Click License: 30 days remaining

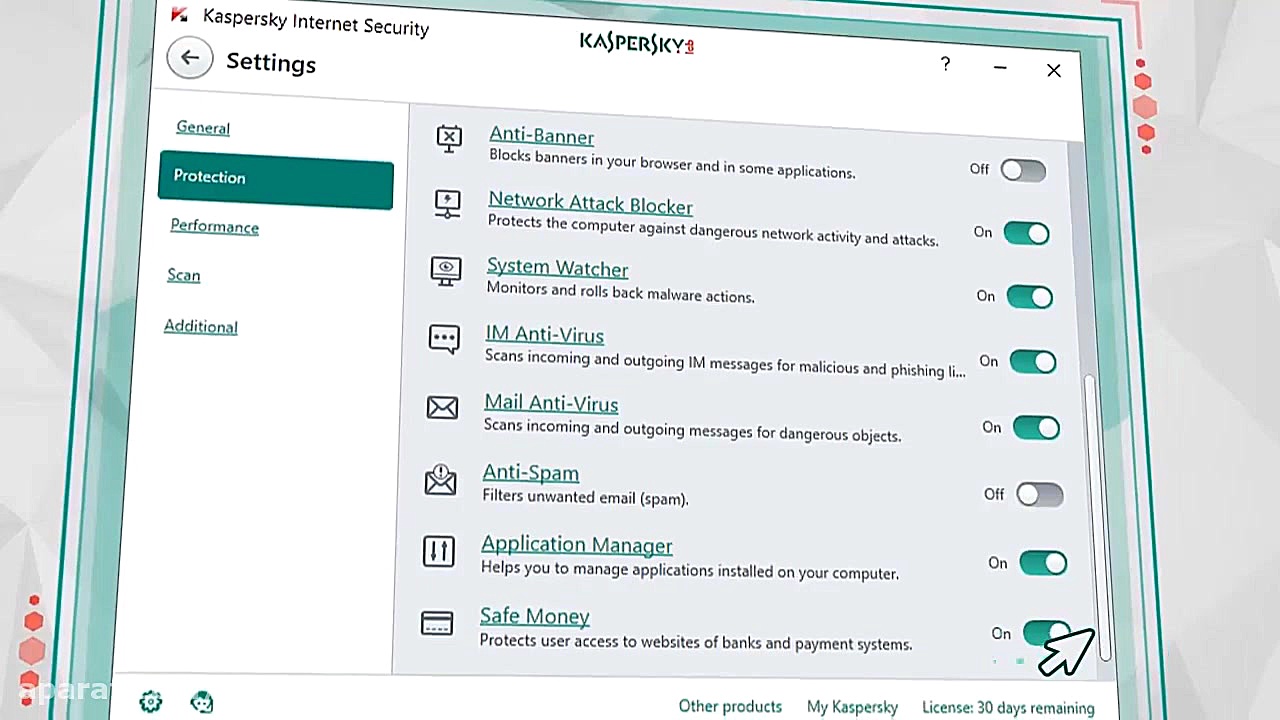(x=1008, y=708)
